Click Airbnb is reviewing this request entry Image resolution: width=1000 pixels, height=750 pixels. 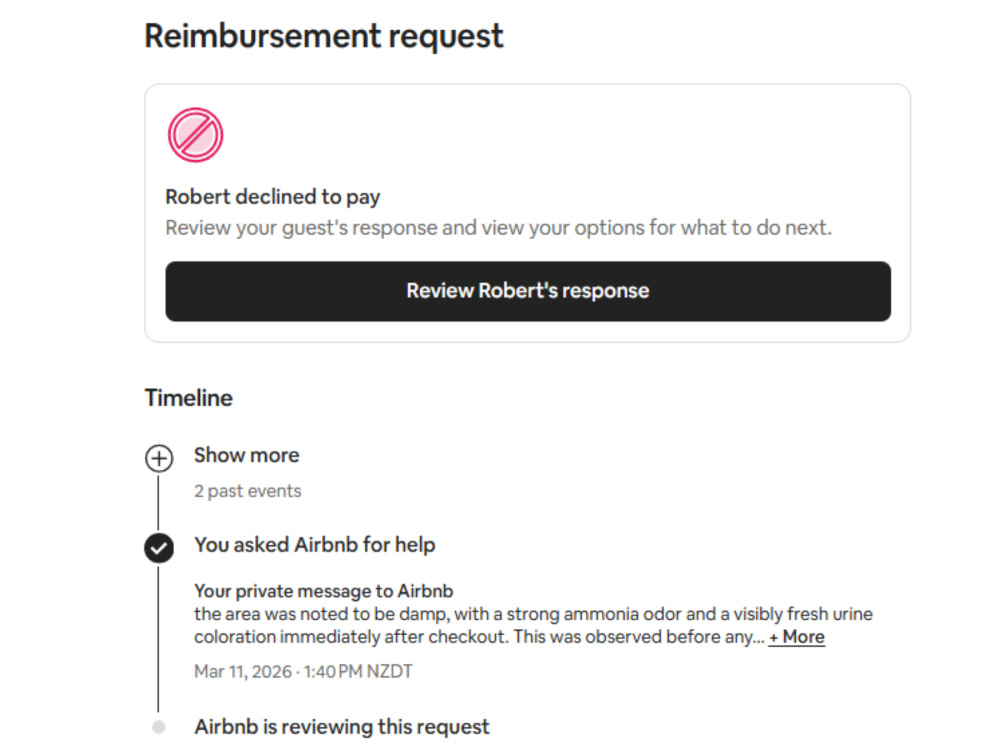pos(342,727)
